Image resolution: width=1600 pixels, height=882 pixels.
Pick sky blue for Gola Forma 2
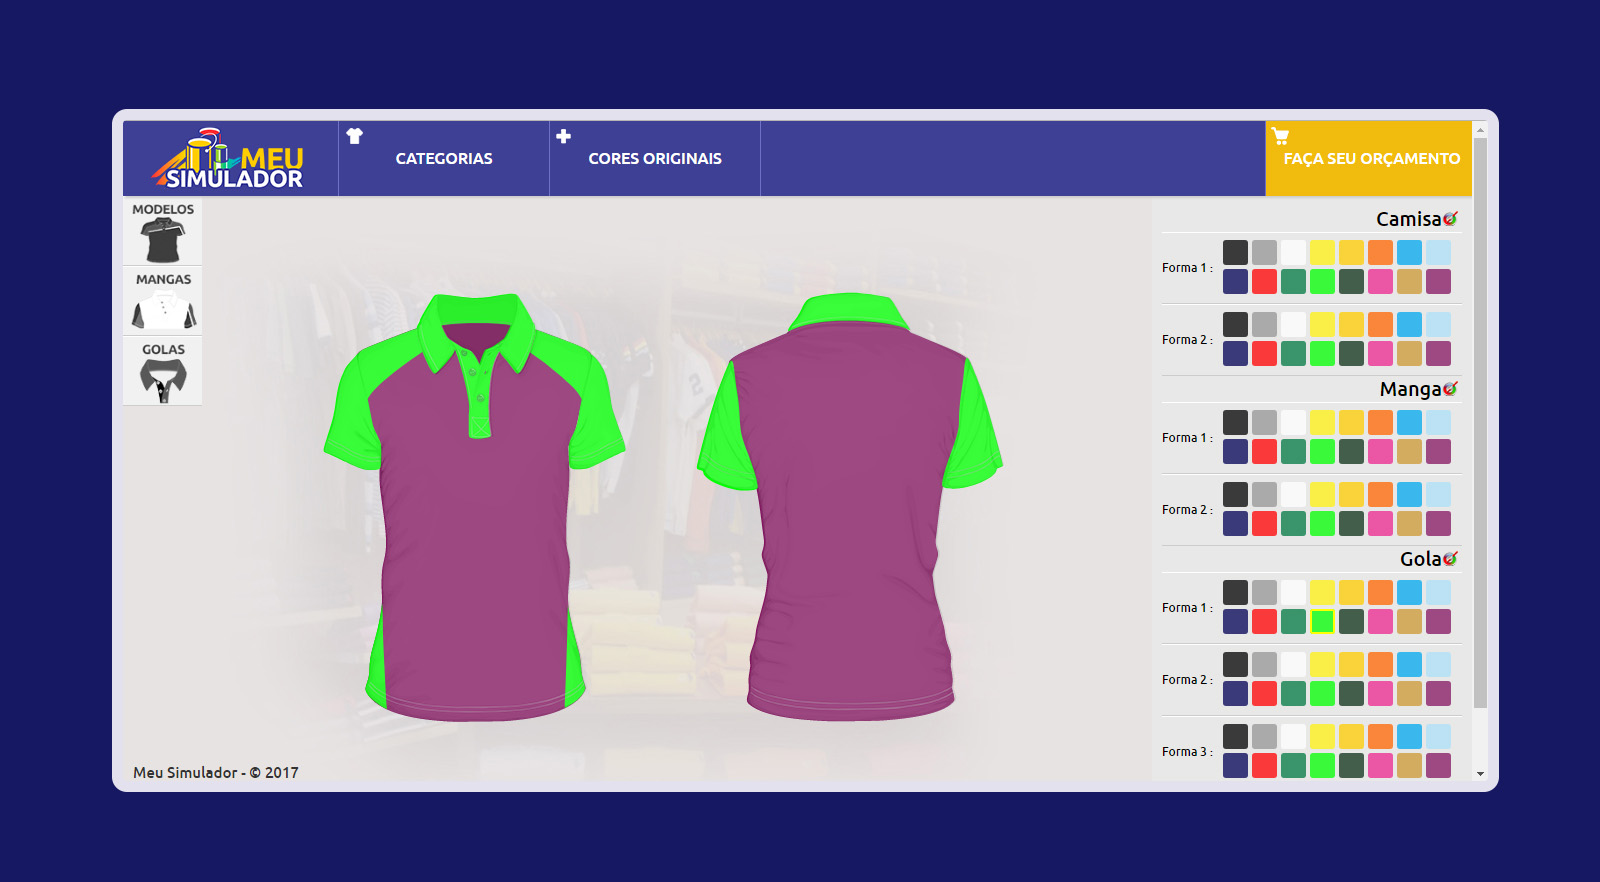1409,665
